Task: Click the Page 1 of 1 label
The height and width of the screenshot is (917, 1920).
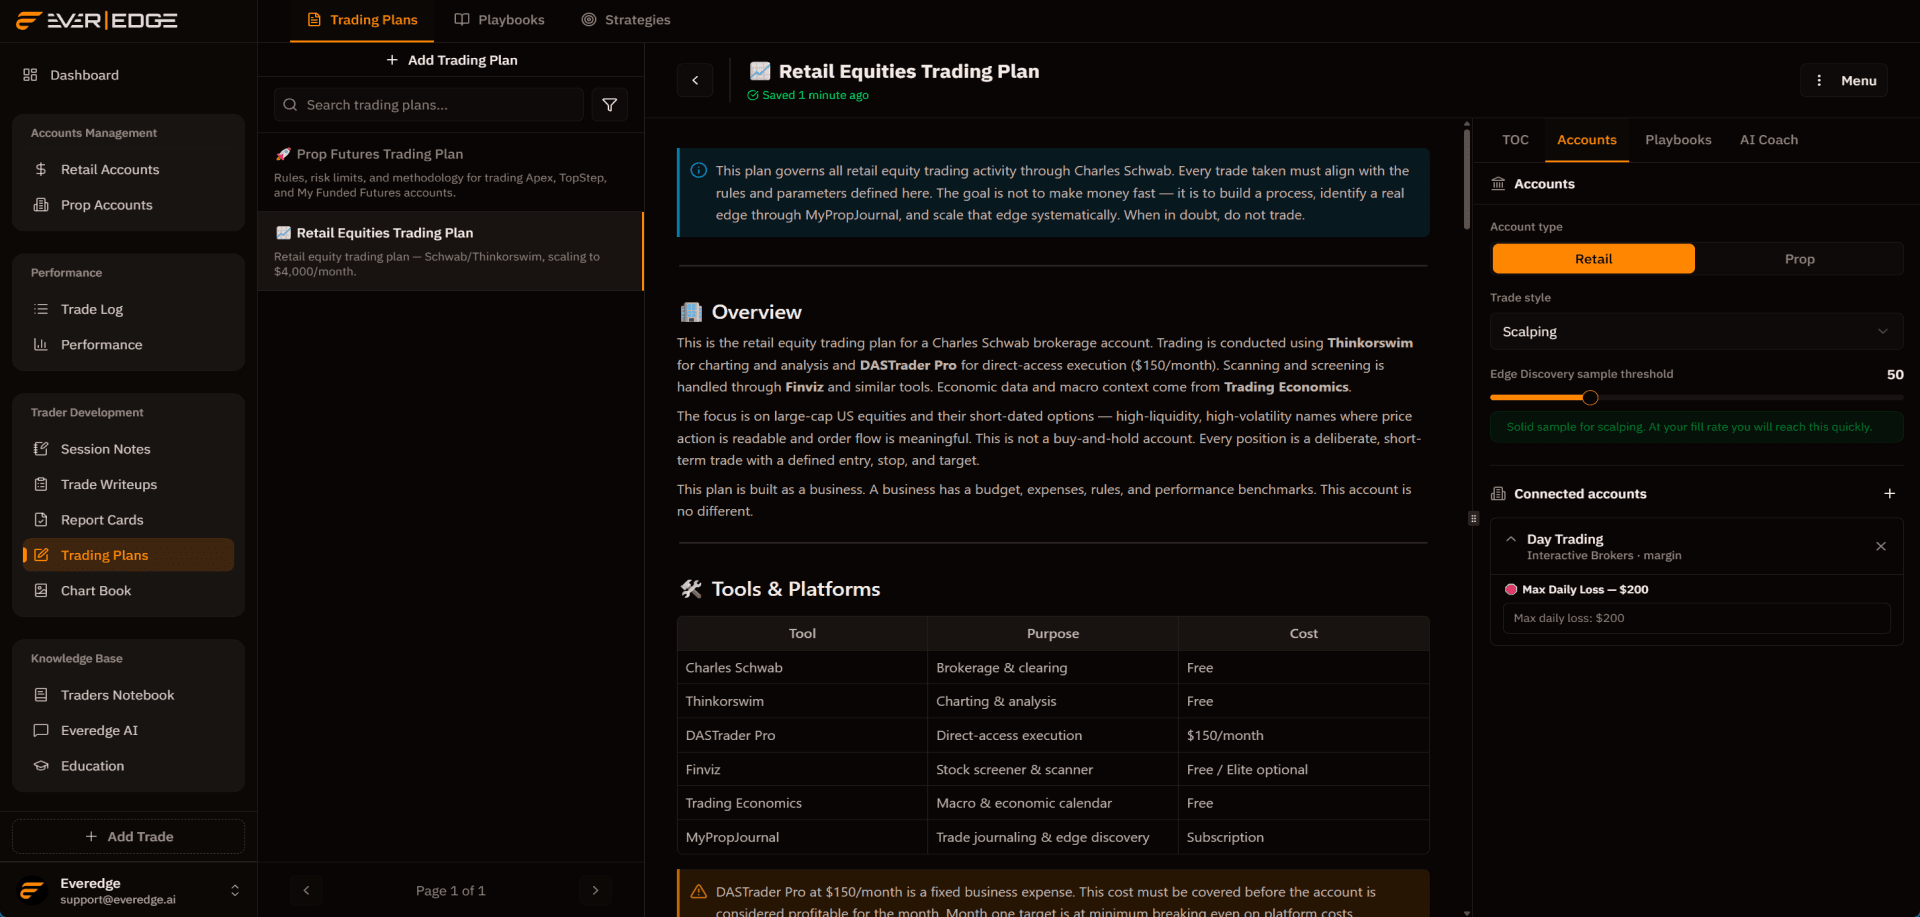Action: click(451, 891)
